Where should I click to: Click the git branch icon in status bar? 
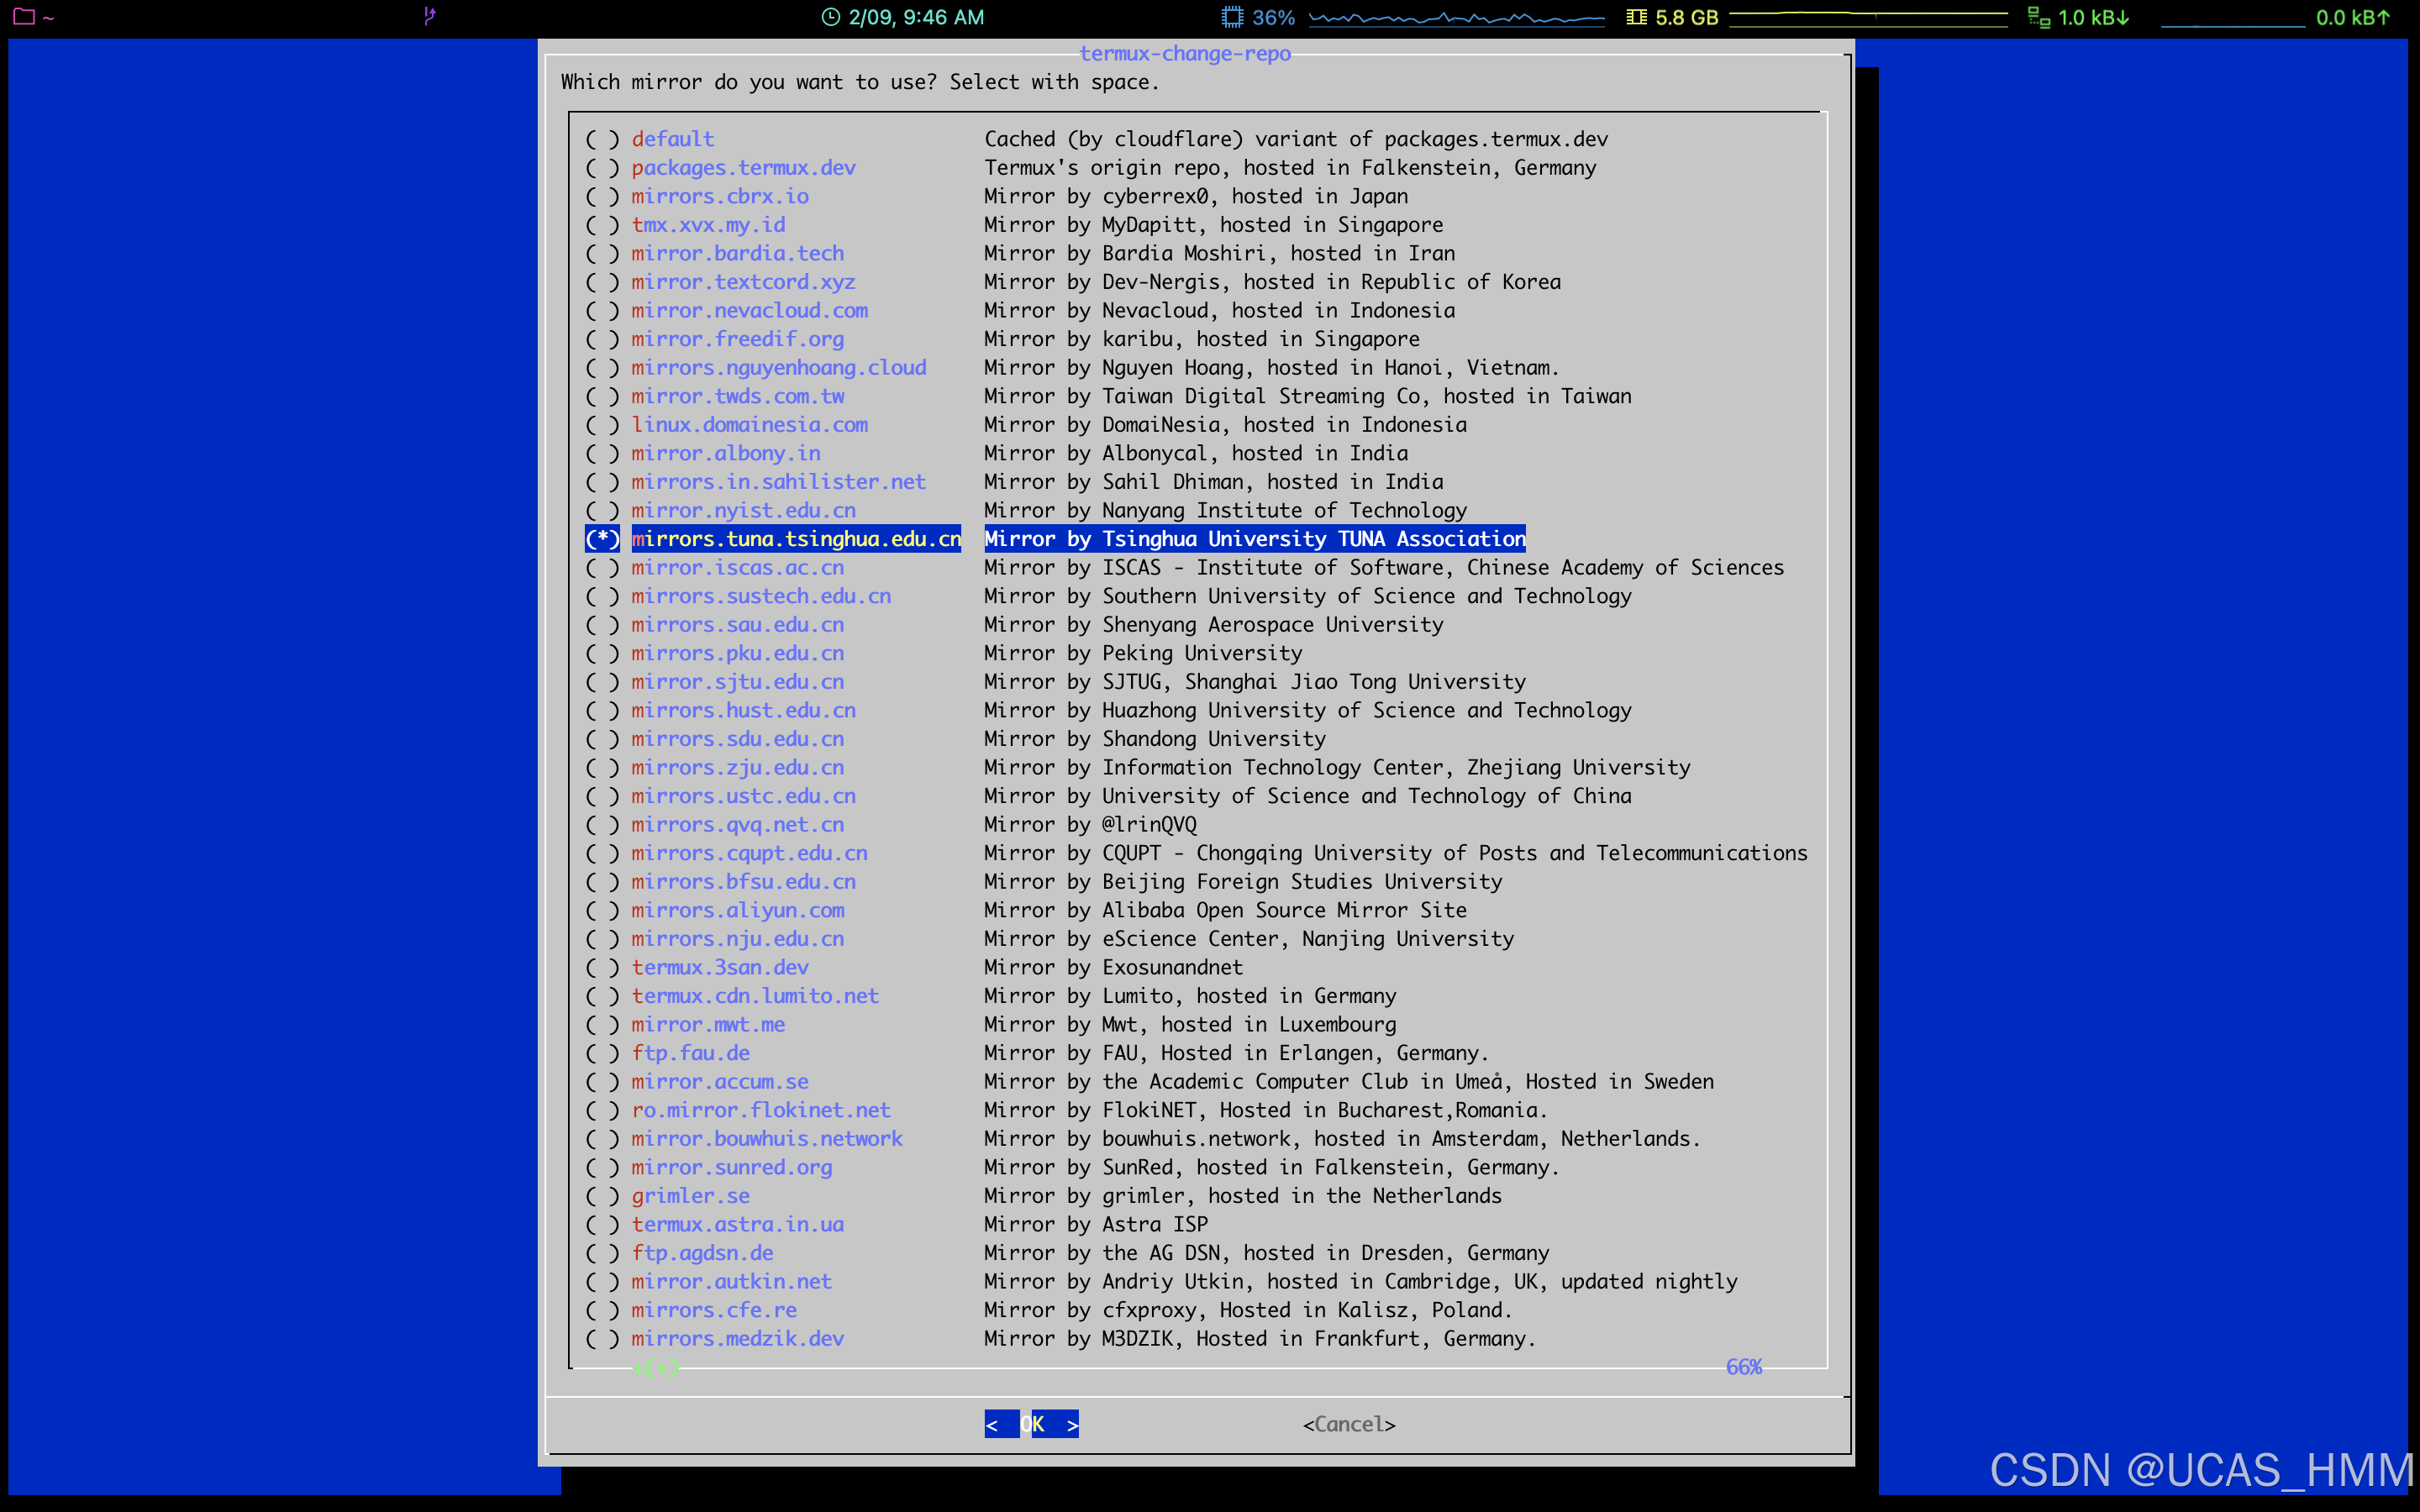pyautogui.click(x=429, y=16)
